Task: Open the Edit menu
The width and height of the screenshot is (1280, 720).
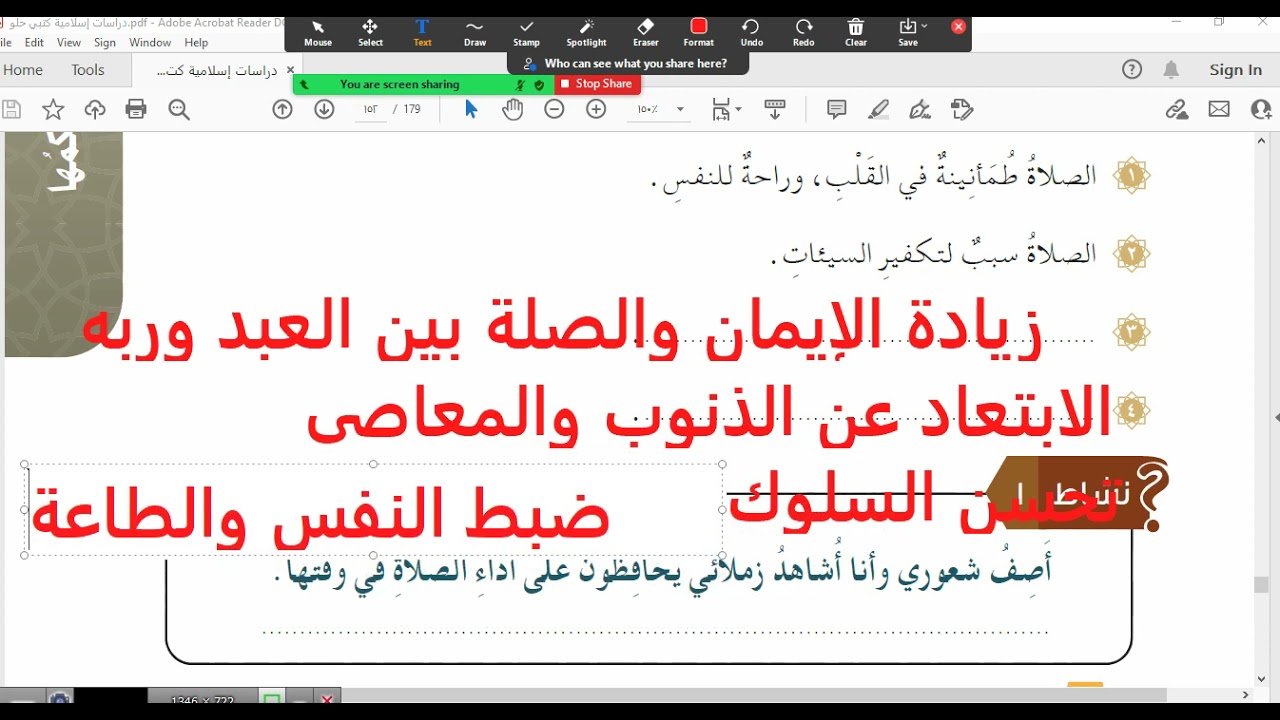Action: pos(34,43)
